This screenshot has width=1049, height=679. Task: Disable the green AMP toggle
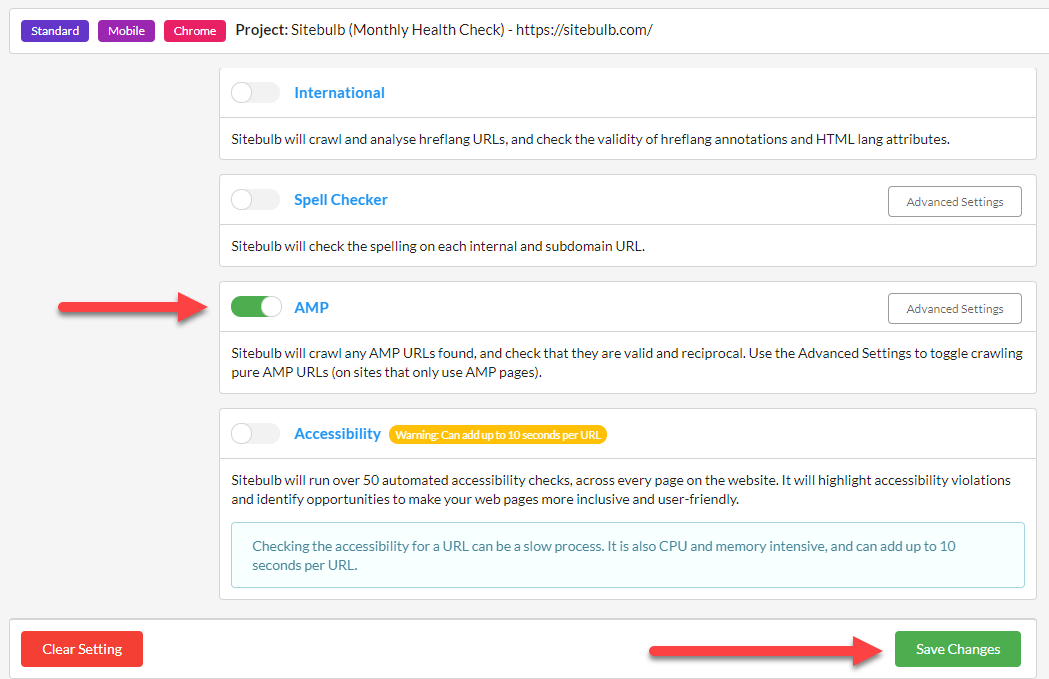tap(256, 306)
